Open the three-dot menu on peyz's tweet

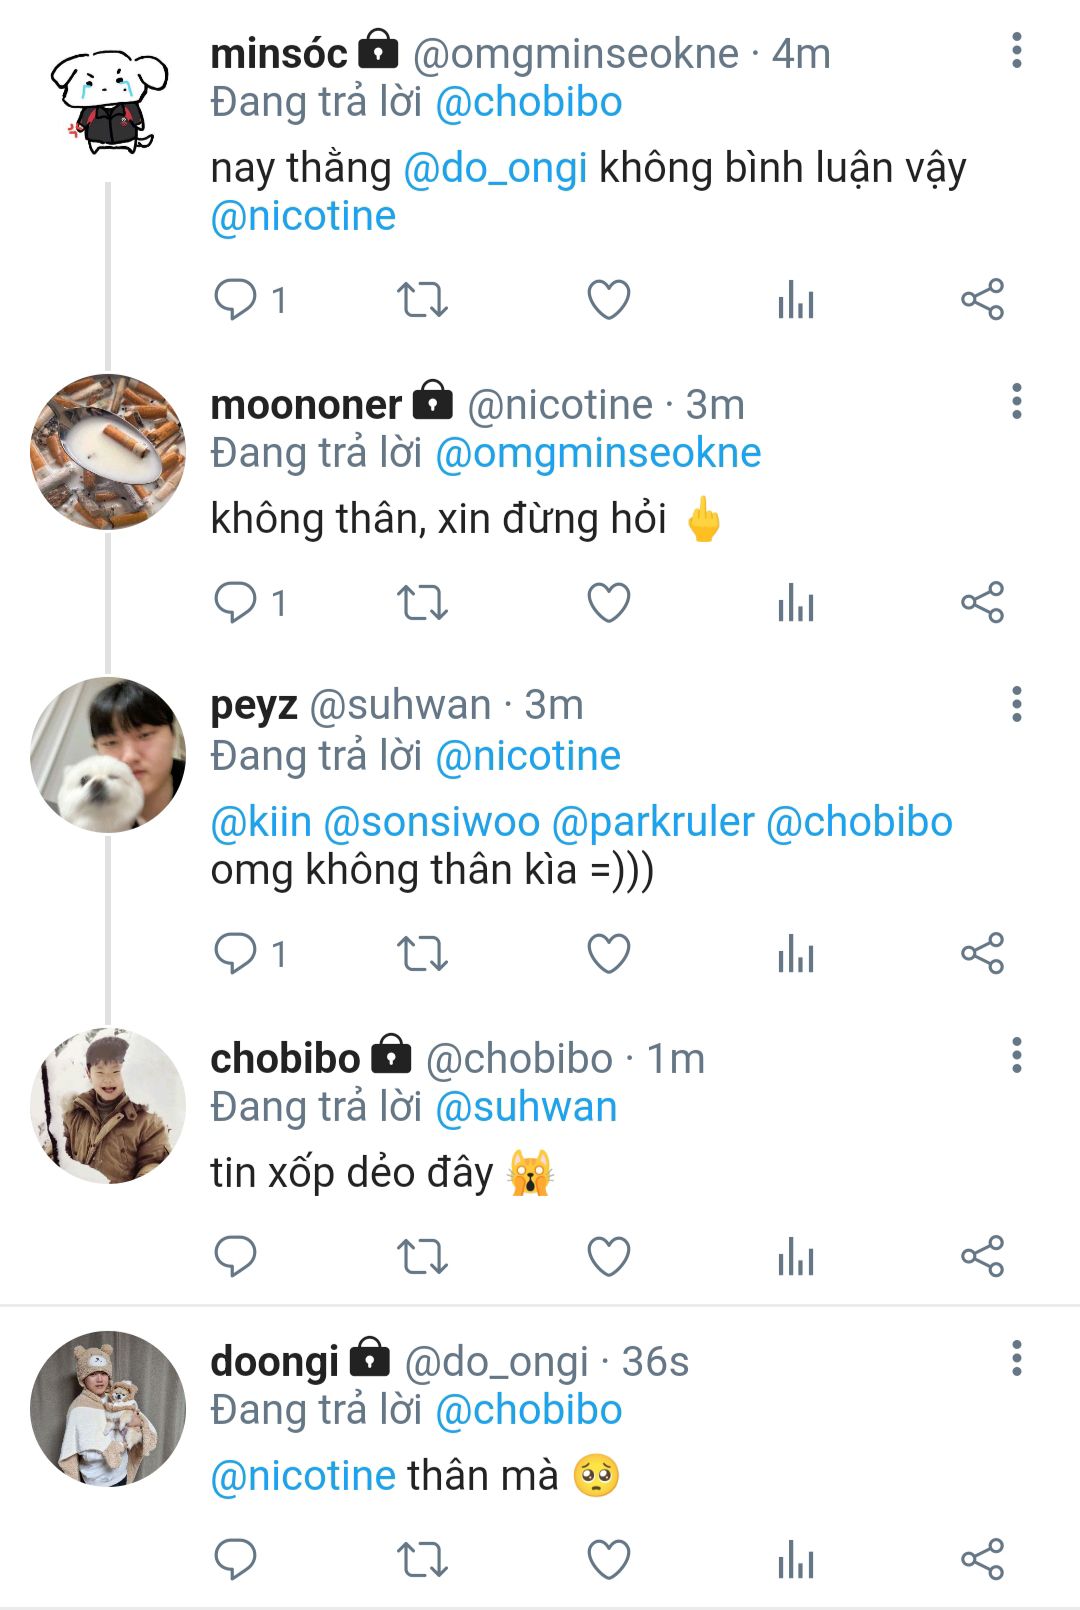1016,705
